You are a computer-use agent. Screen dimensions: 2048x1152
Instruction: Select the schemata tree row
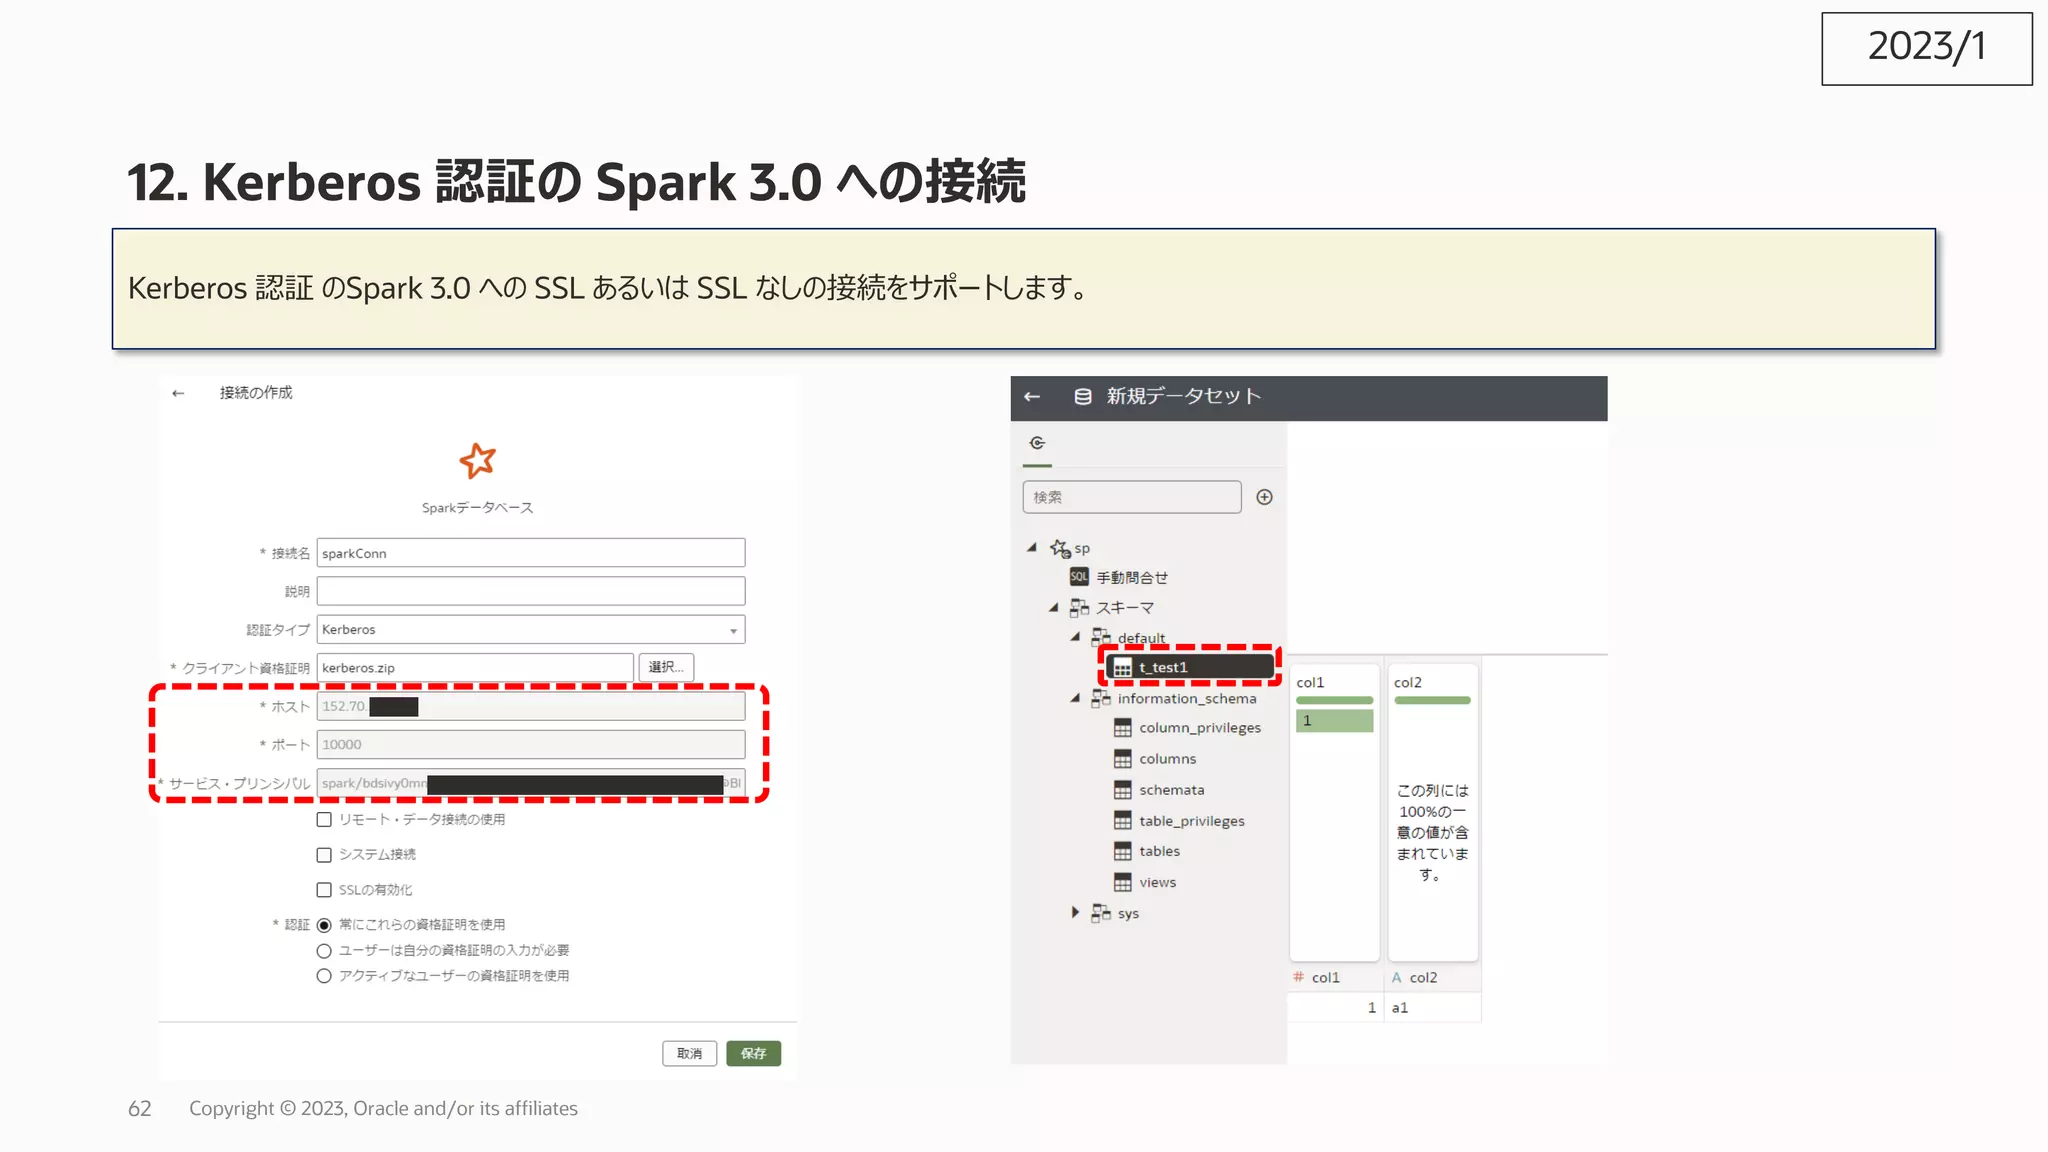tap(1160, 790)
